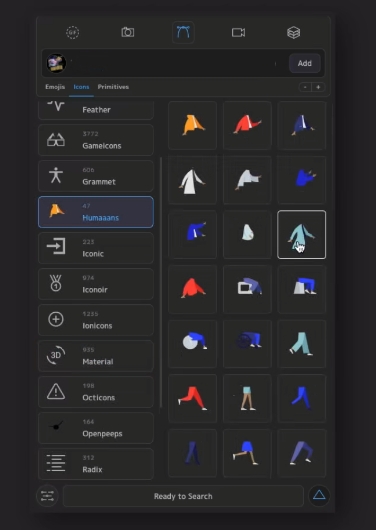Select the camera image mode icon
376x530 pixels.
127,32
